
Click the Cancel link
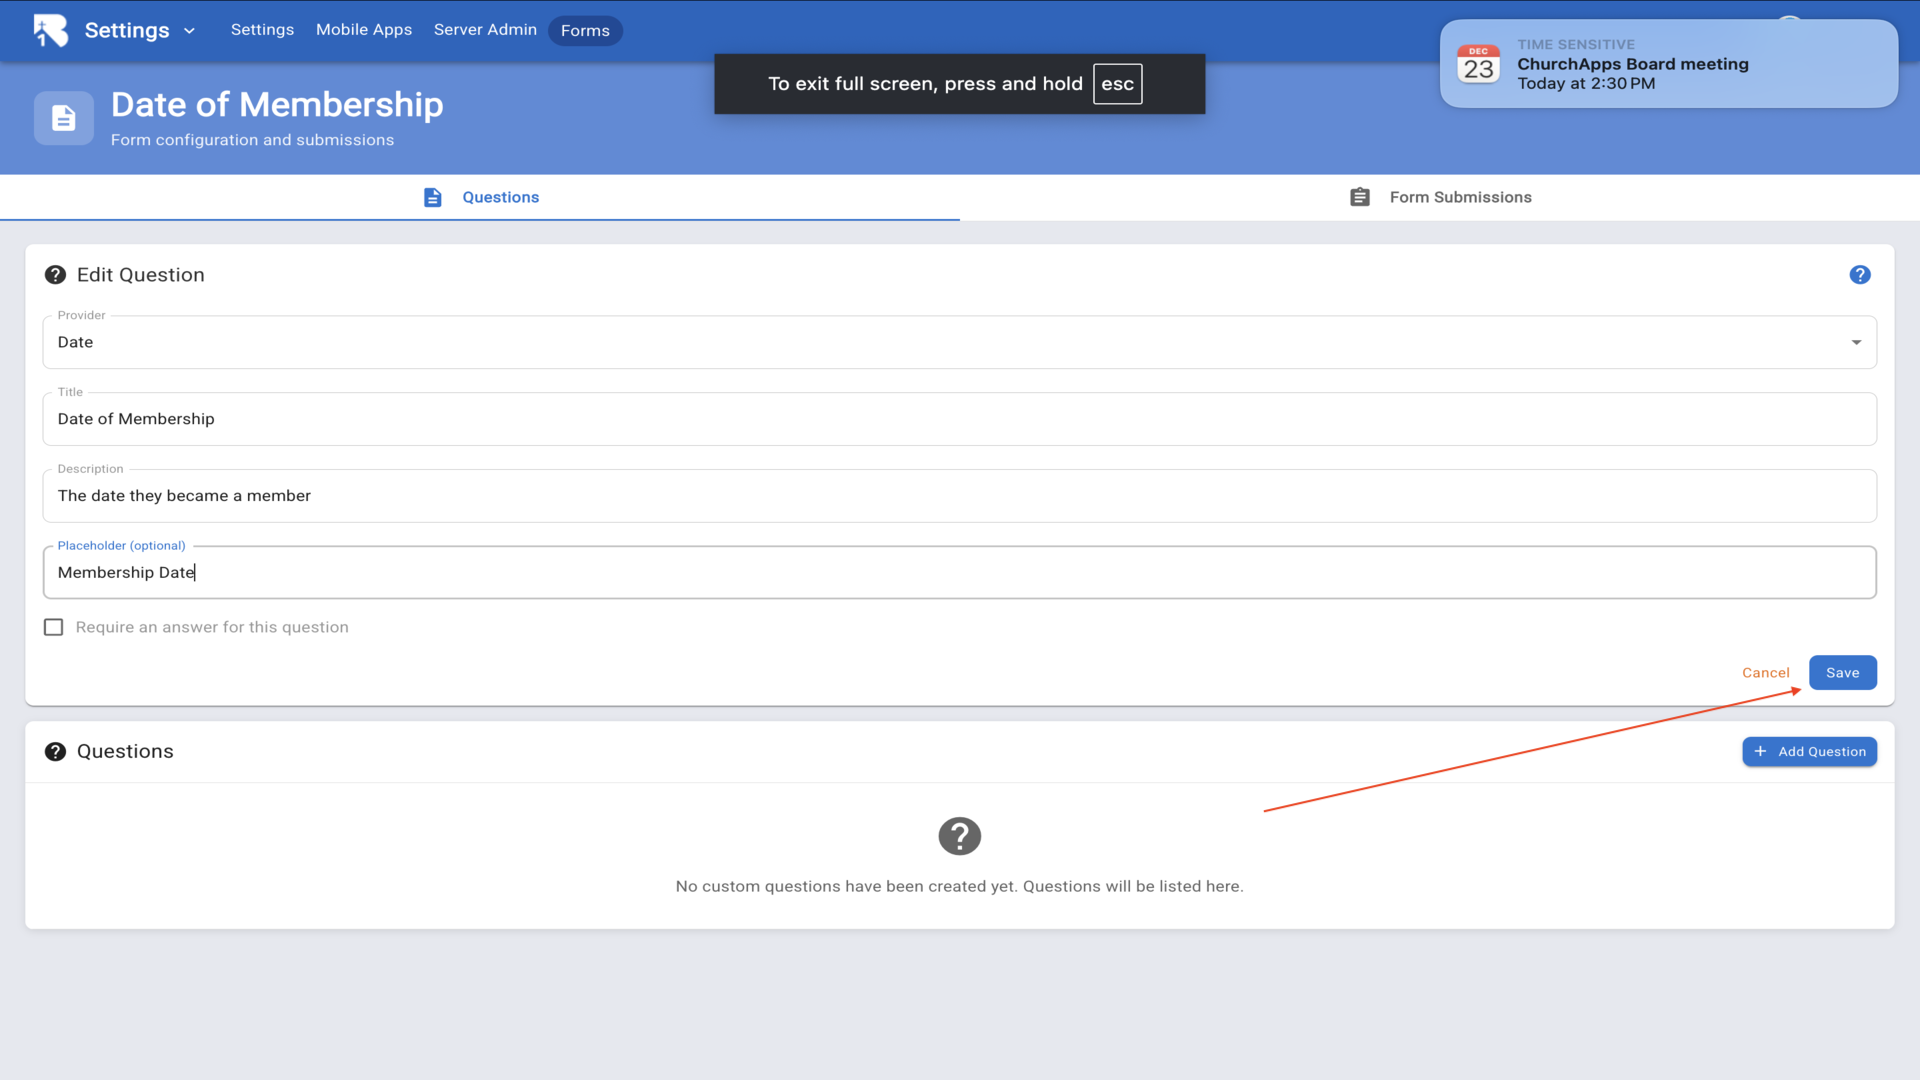[1765, 673]
